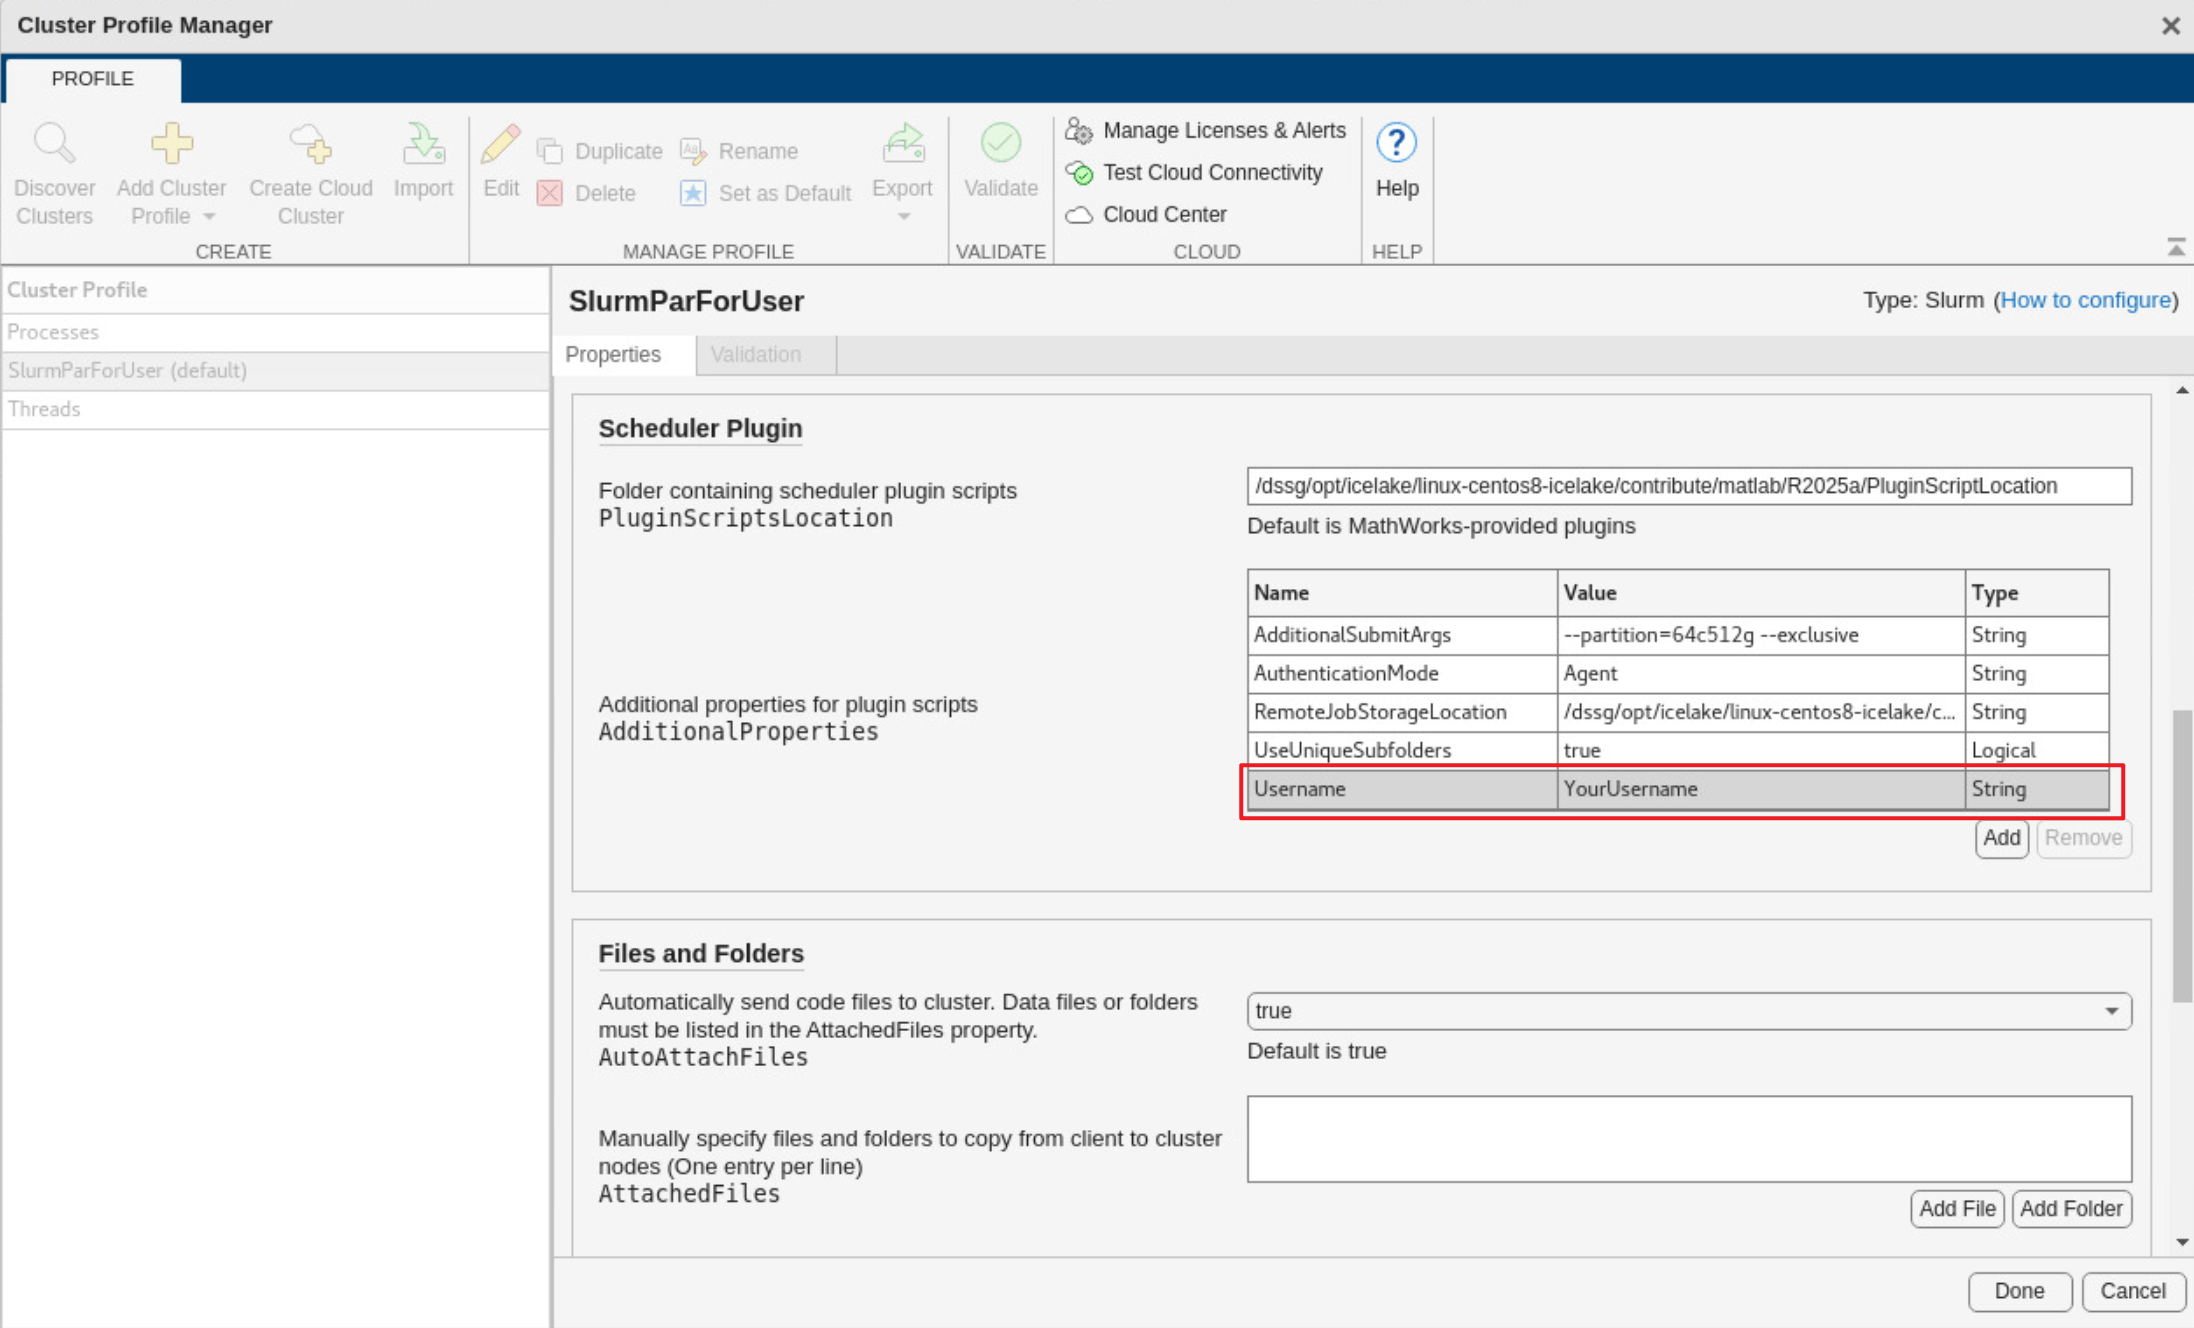Screen dimensions: 2194x1328
Task: Click the YourUsername value cell
Action: 1760,789
